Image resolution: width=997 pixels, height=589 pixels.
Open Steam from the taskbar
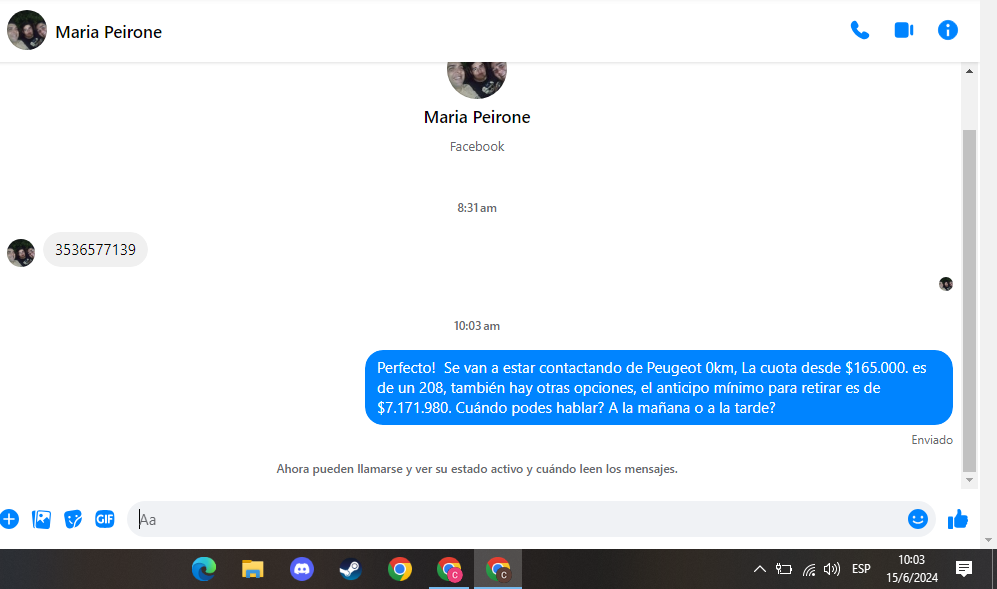coord(350,569)
